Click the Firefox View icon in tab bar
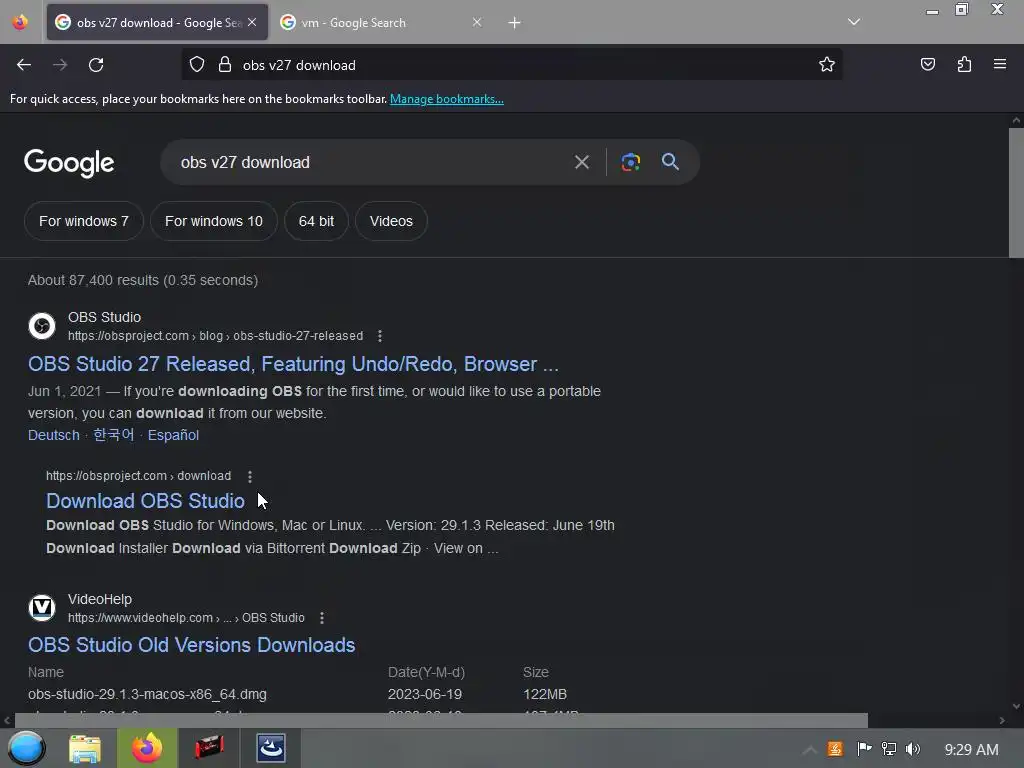 [20, 23]
